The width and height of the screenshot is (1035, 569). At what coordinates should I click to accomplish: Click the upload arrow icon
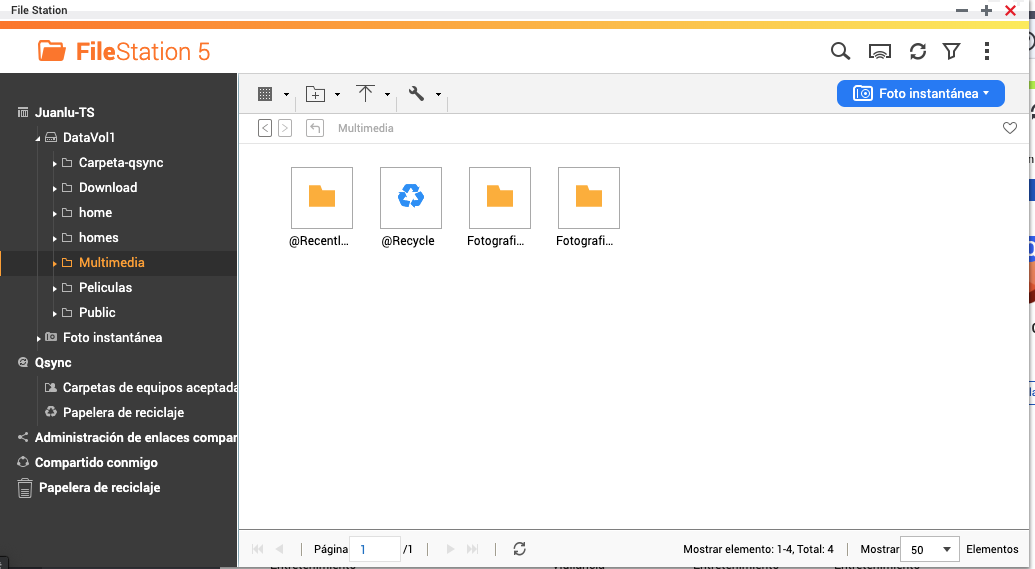pyautogui.click(x=366, y=94)
